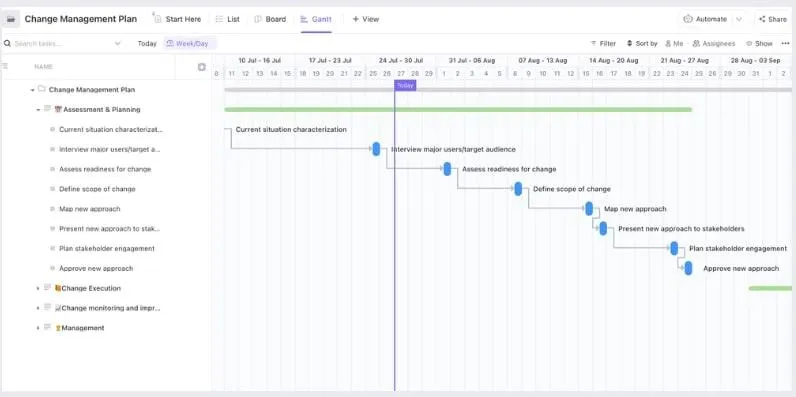Click the Assess readiness for change milestone
The height and width of the screenshot is (397, 796).
447,169
